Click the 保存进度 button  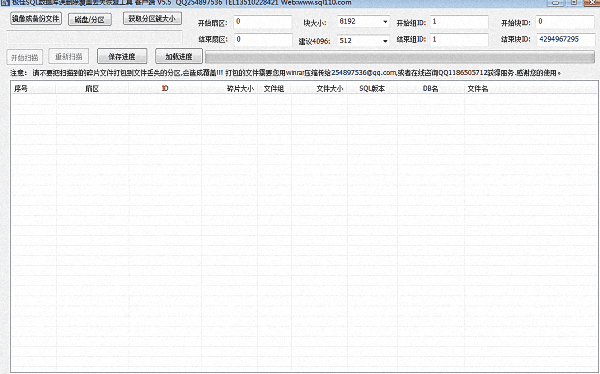coord(122,56)
